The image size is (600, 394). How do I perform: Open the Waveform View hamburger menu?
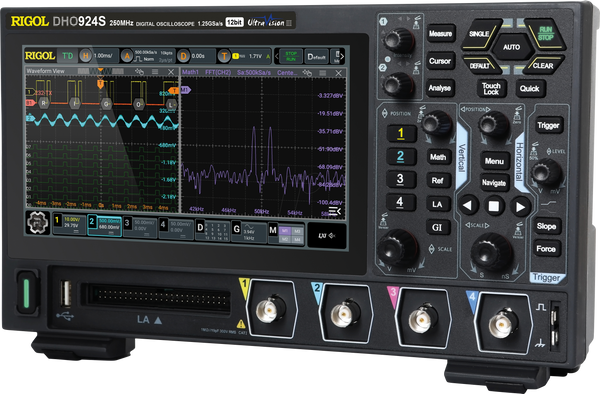click(x=155, y=72)
